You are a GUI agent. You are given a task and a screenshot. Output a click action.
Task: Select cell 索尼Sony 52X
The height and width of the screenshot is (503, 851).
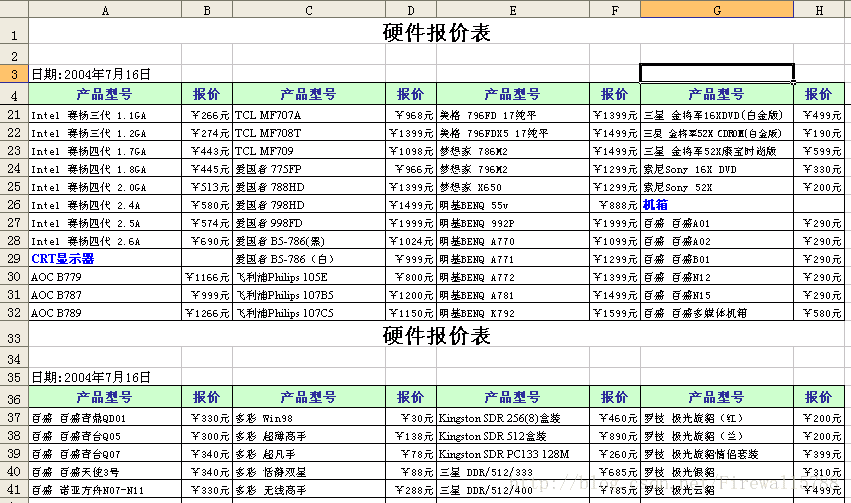click(717, 187)
